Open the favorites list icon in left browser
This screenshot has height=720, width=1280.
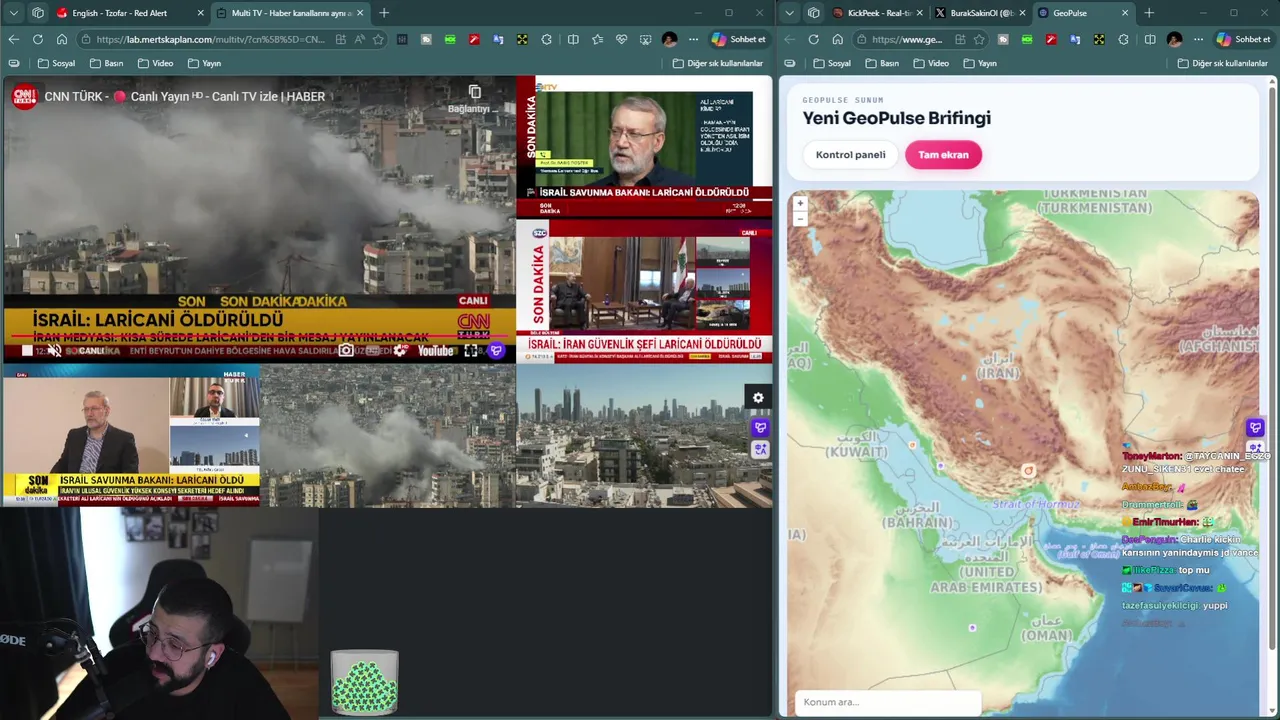[597, 39]
